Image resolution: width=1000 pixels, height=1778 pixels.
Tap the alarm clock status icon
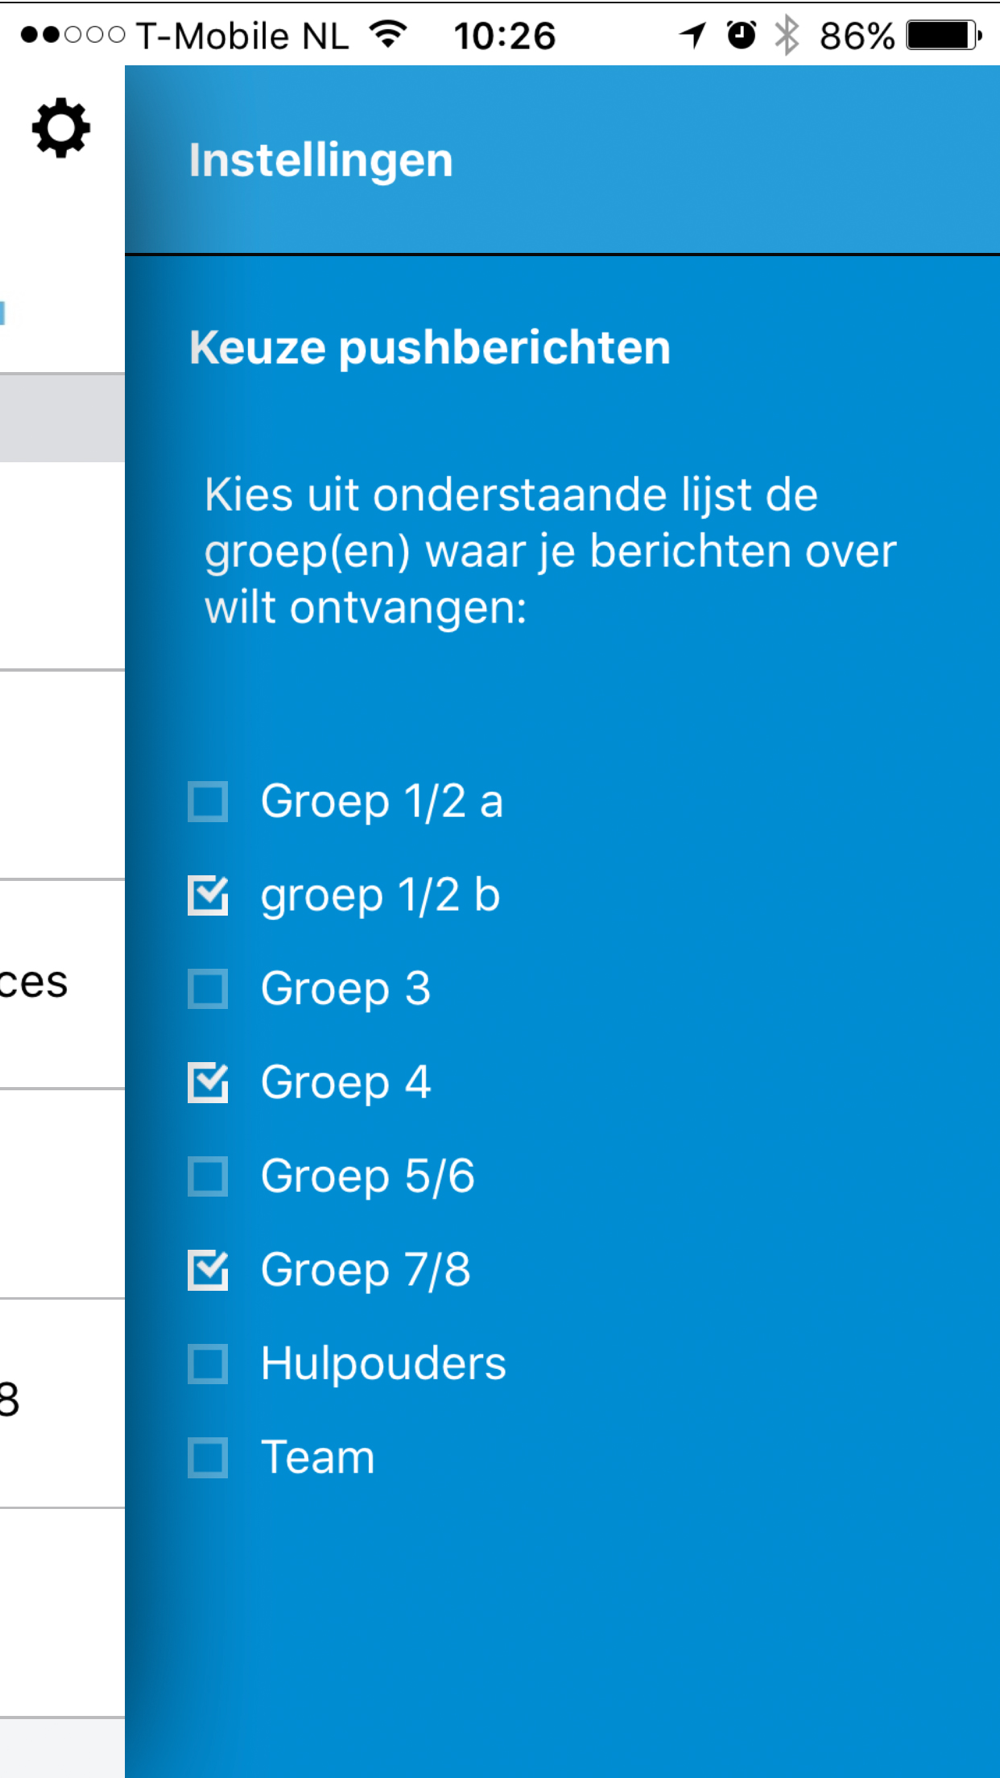tap(741, 35)
